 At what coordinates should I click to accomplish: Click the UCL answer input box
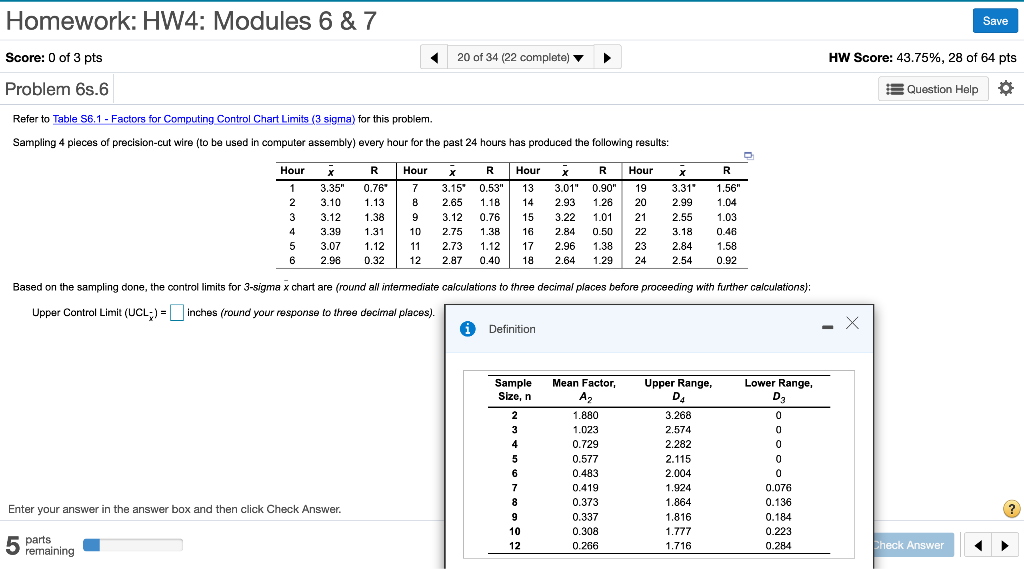pos(176,313)
